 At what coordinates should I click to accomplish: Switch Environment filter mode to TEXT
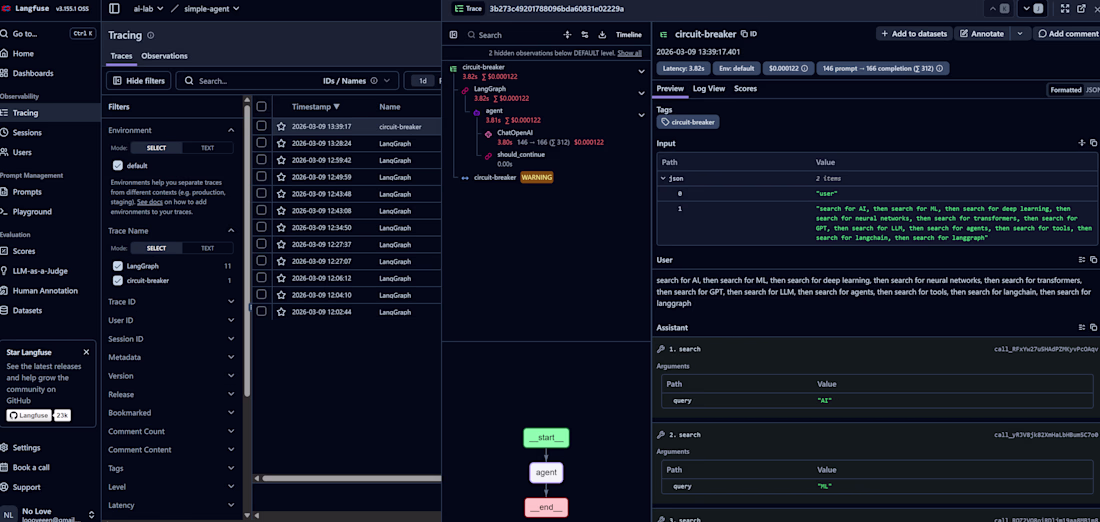[208, 148]
